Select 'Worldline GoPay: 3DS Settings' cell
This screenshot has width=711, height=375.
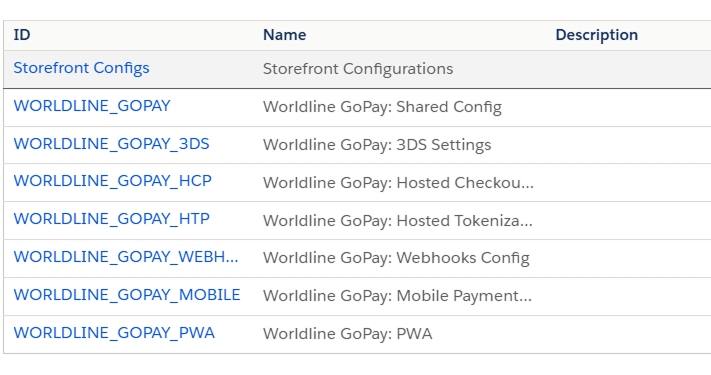377,145
